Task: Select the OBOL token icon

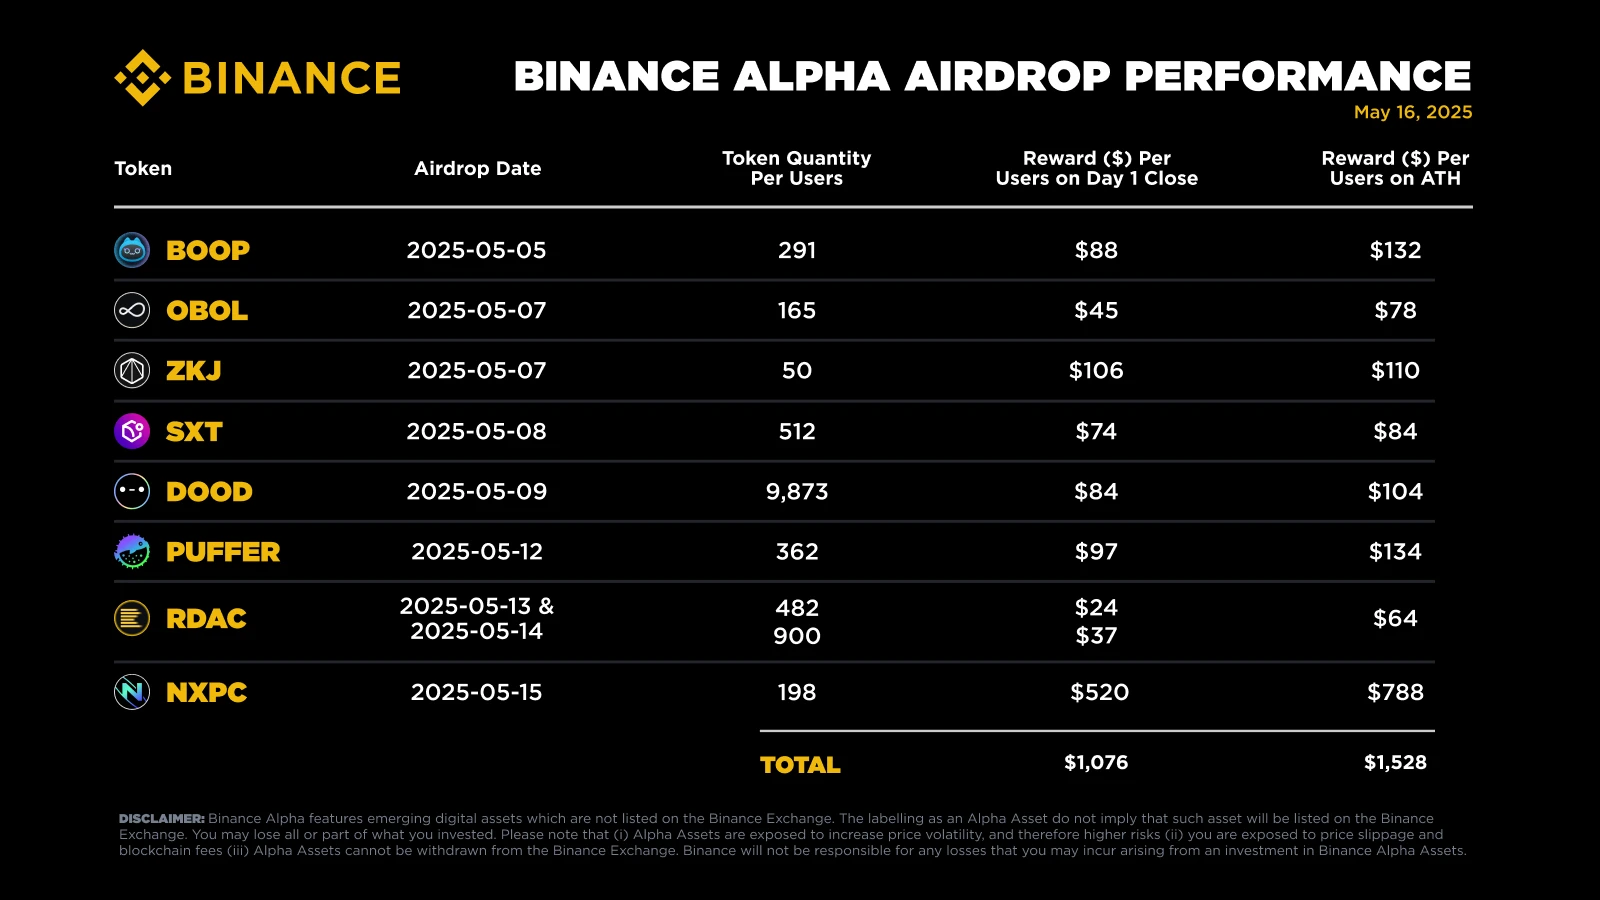Action: [132, 311]
